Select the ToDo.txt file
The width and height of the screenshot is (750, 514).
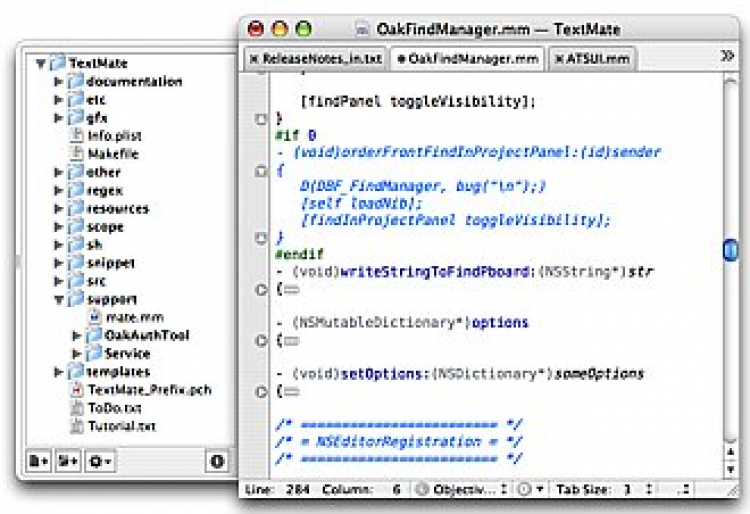(x=115, y=408)
